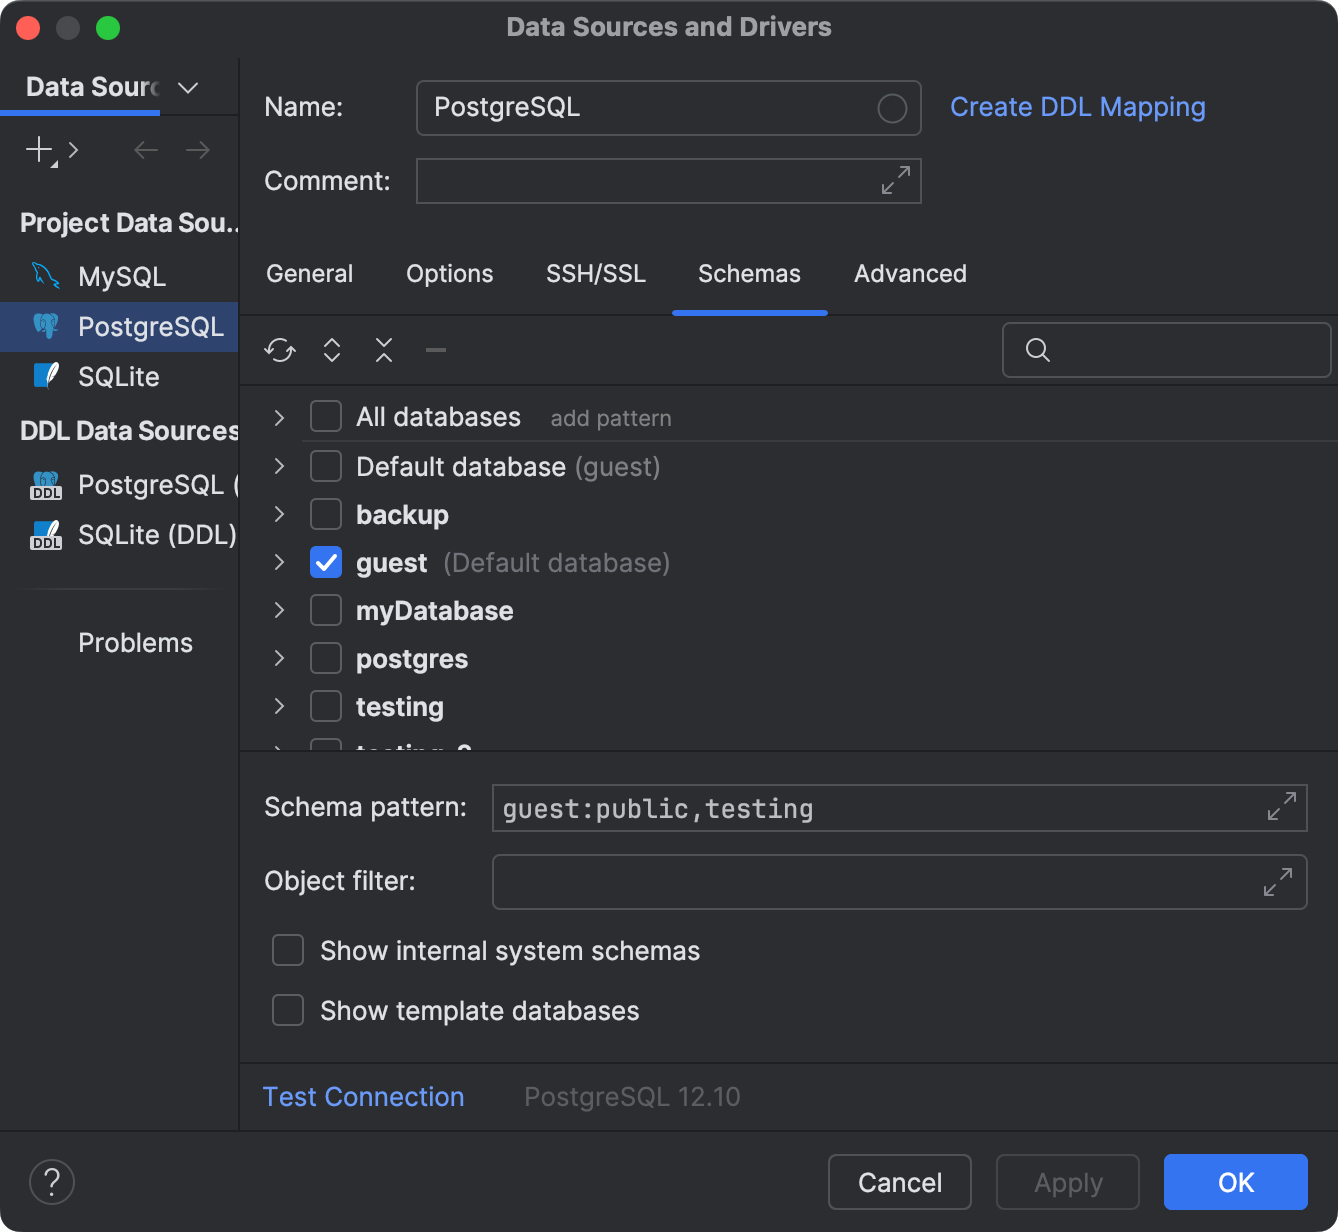Click the Create DDL Mapping link
The width and height of the screenshot is (1338, 1232).
pos(1078,107)
